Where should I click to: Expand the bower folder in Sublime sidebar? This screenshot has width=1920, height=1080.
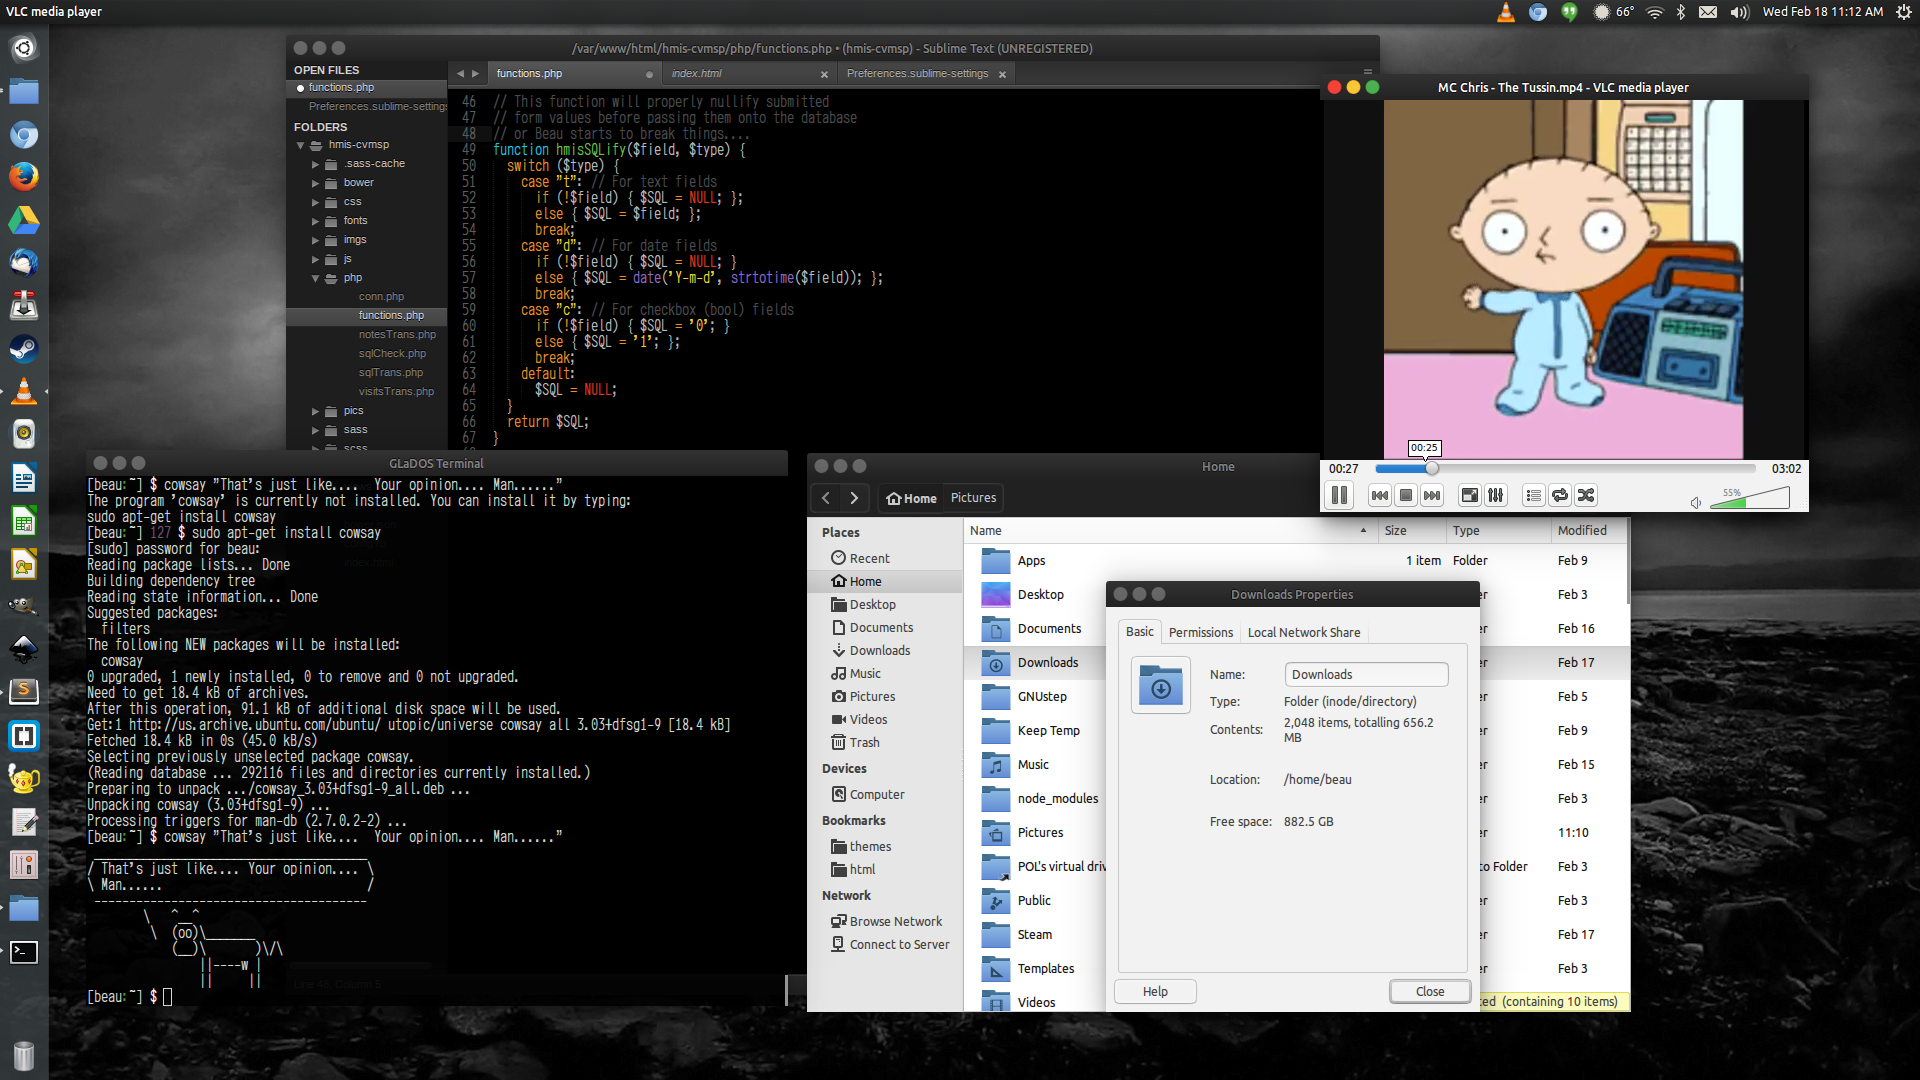pyautogui.click(x=315, y=183)
